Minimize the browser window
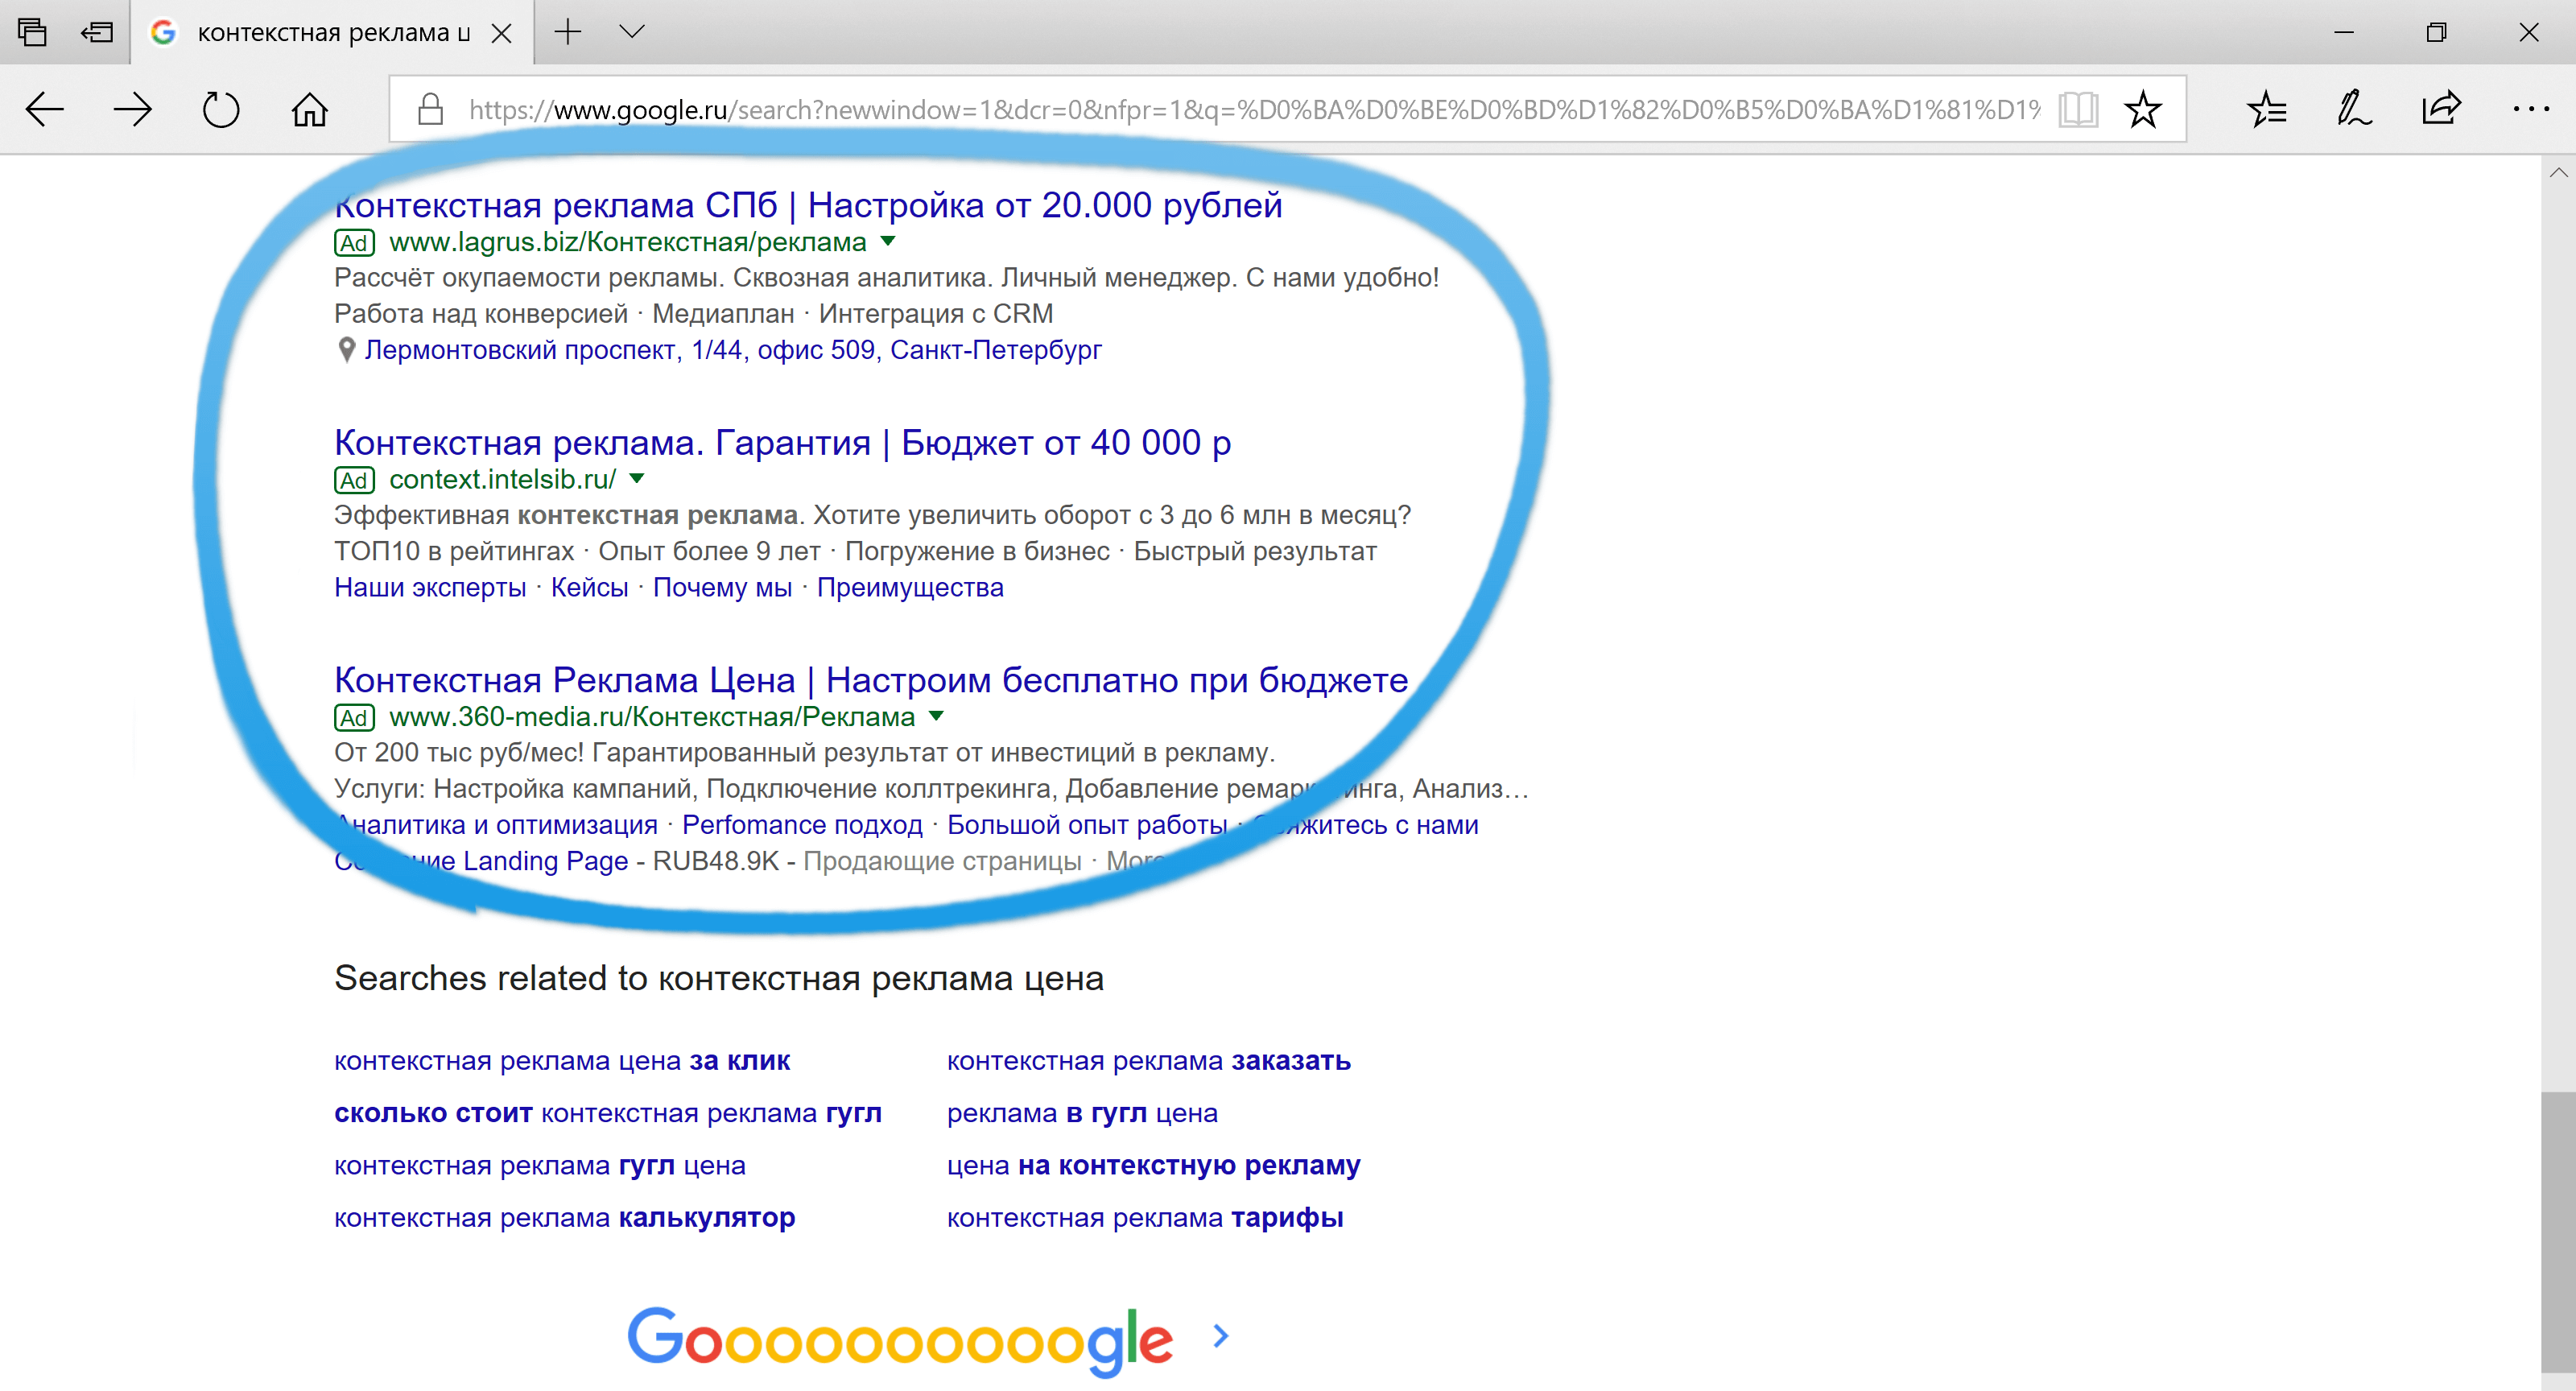The height and width of the screenshot is (1391, 2576). click(2344, 32)
